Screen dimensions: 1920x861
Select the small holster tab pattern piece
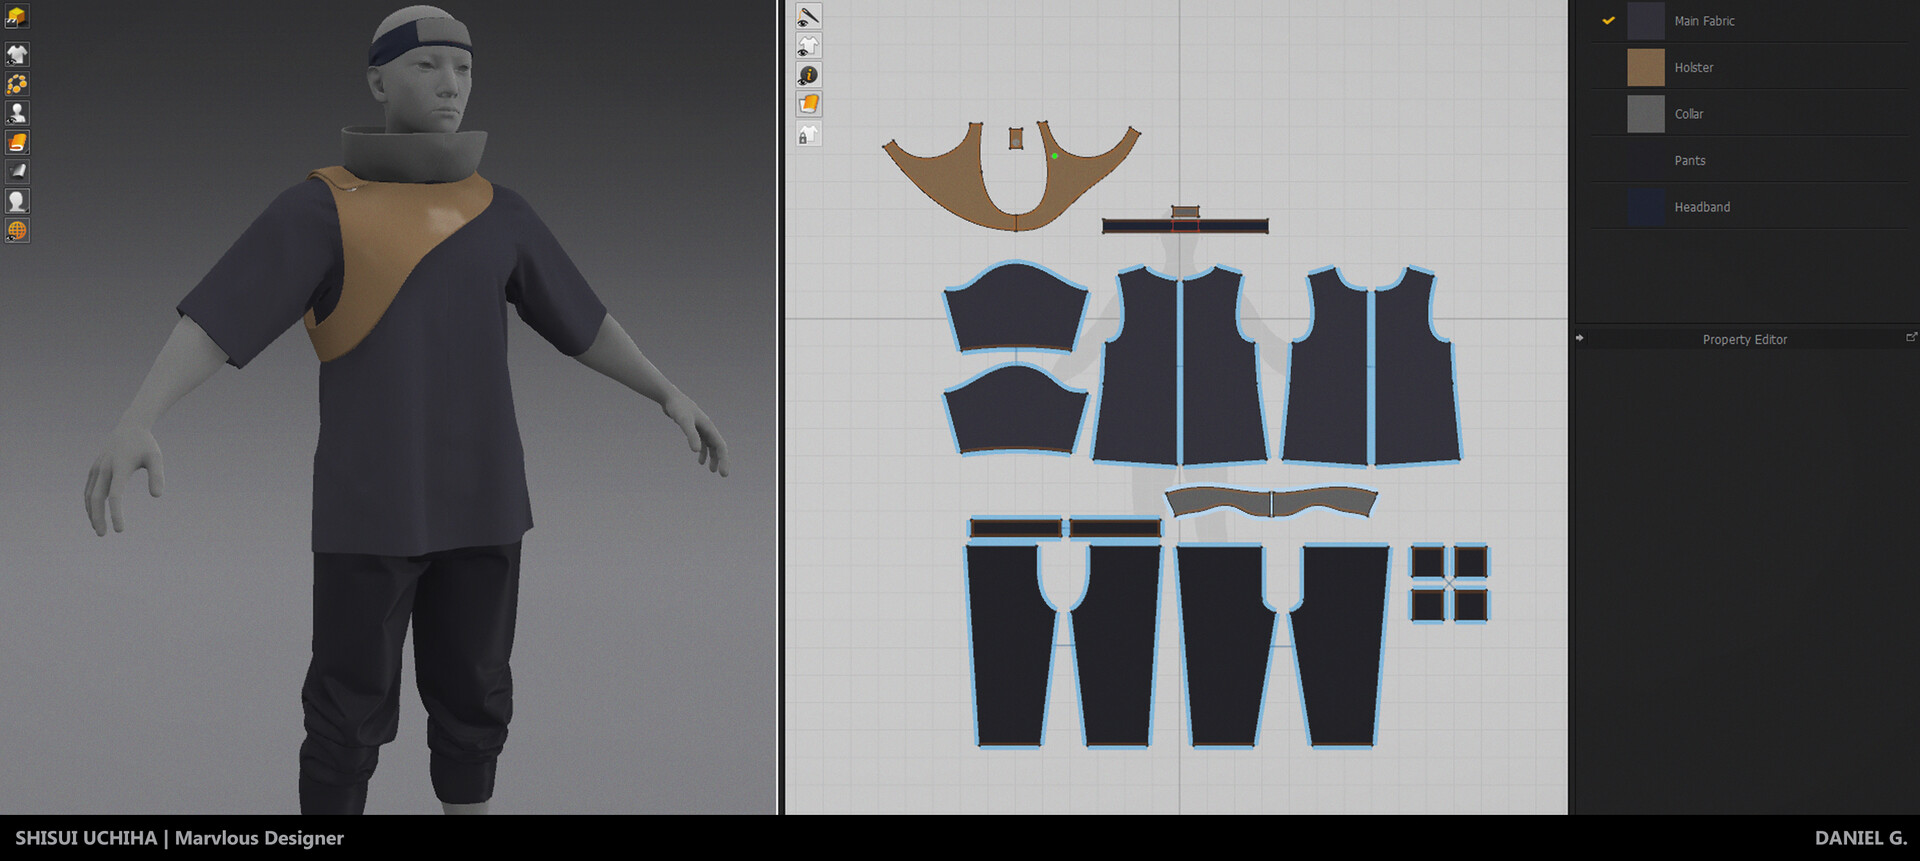pos(1016,138)
